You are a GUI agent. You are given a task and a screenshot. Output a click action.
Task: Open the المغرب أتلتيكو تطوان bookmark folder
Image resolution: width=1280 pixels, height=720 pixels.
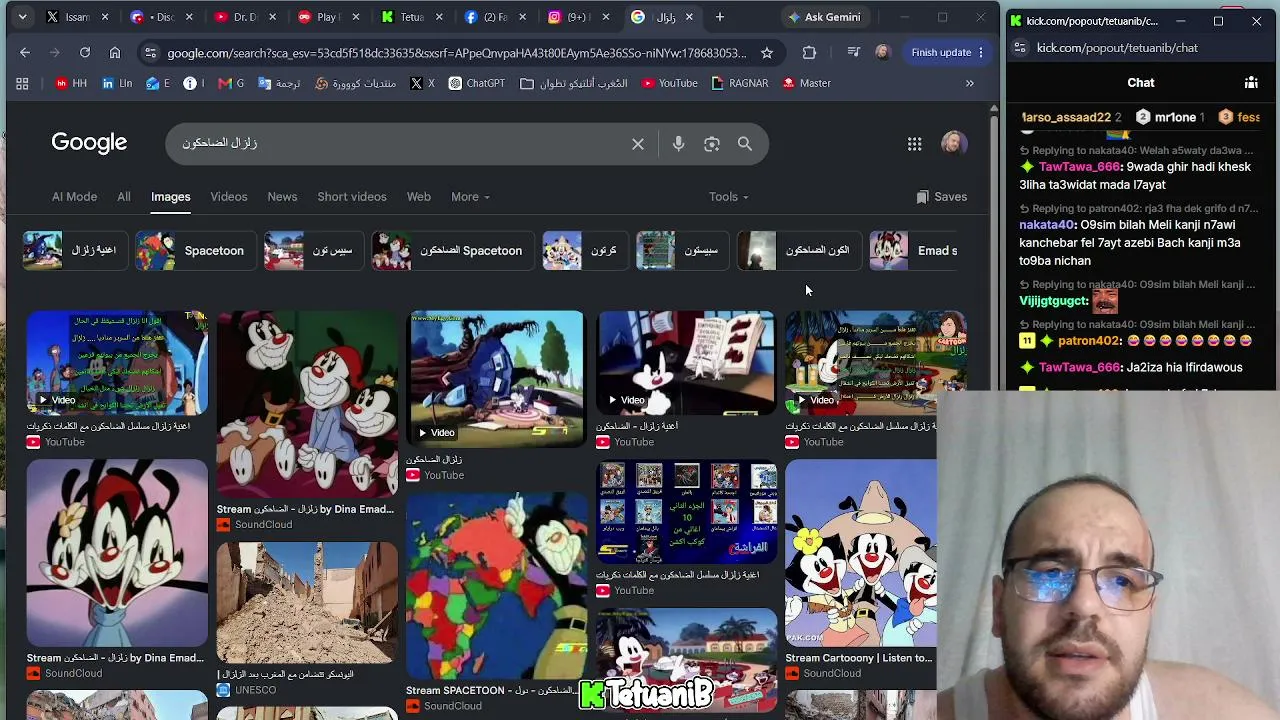[x=574, y=83]
